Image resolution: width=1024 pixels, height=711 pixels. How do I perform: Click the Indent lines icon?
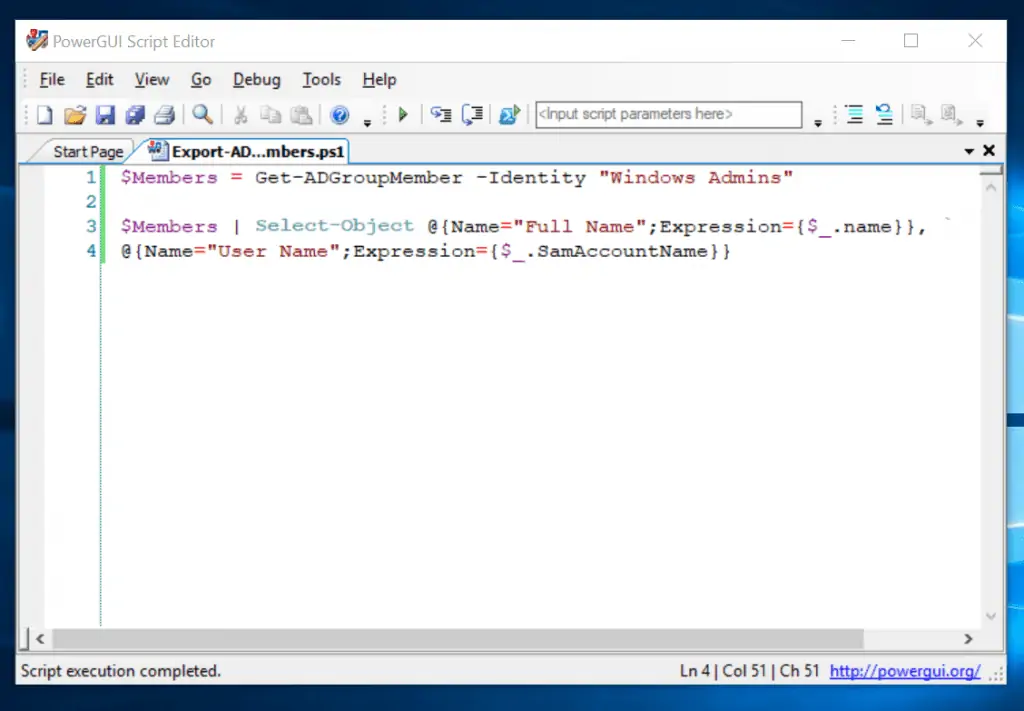[x=854, y=114]
